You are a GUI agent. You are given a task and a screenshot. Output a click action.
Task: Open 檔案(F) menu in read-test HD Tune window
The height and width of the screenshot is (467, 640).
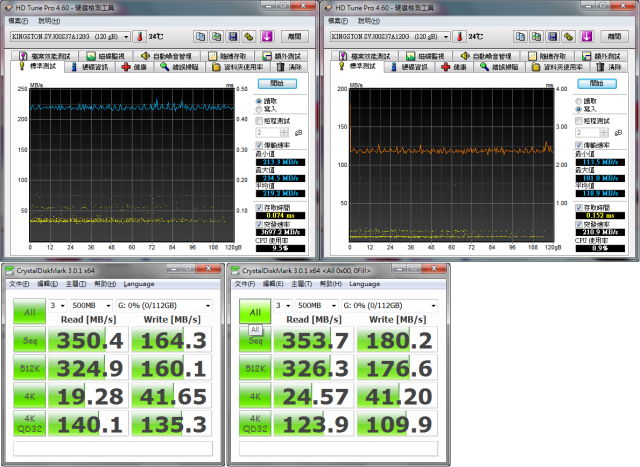[18, 20]
